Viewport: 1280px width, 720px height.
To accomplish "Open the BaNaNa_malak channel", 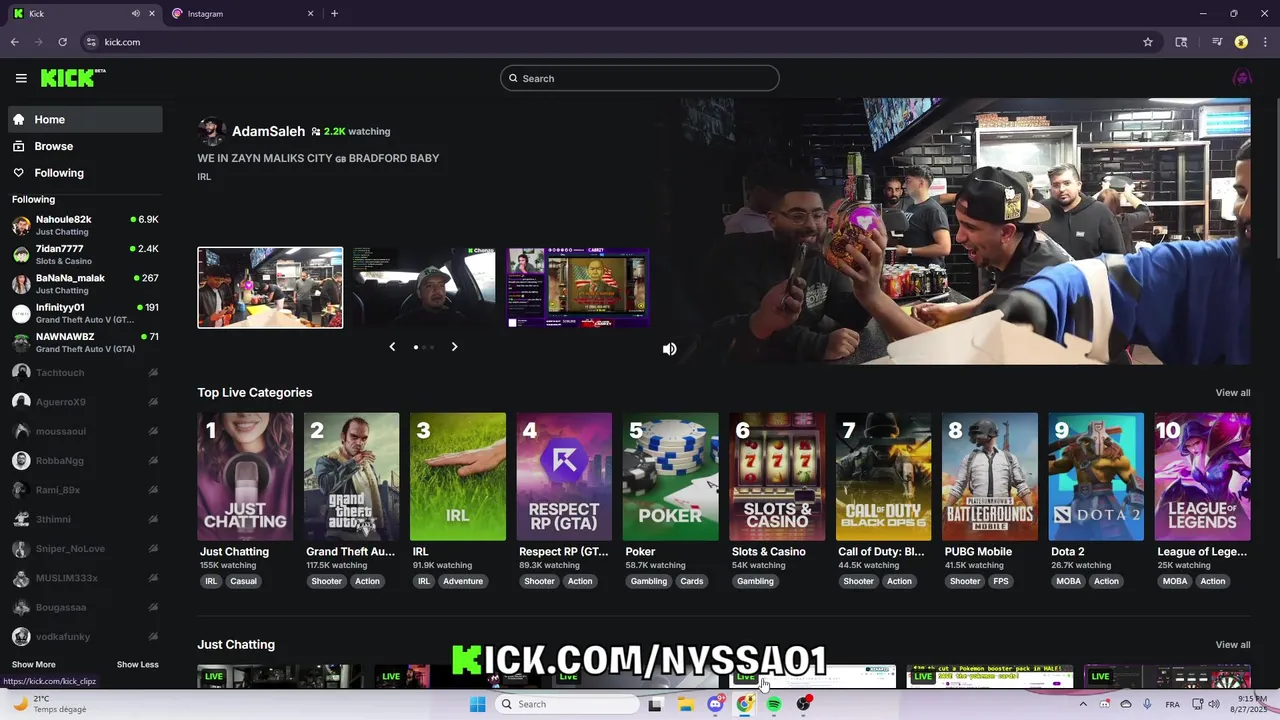I will click(85, 284).
